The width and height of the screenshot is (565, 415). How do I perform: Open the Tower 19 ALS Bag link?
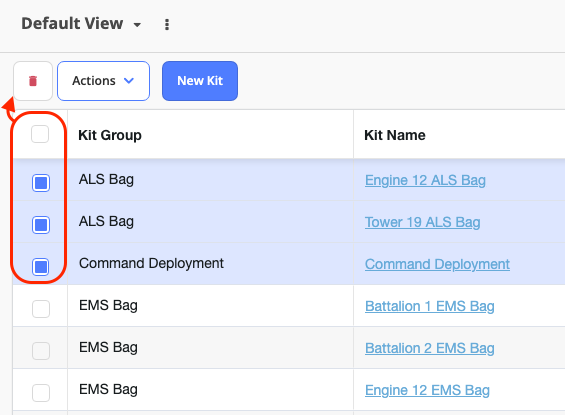click(x=422, y=222)
